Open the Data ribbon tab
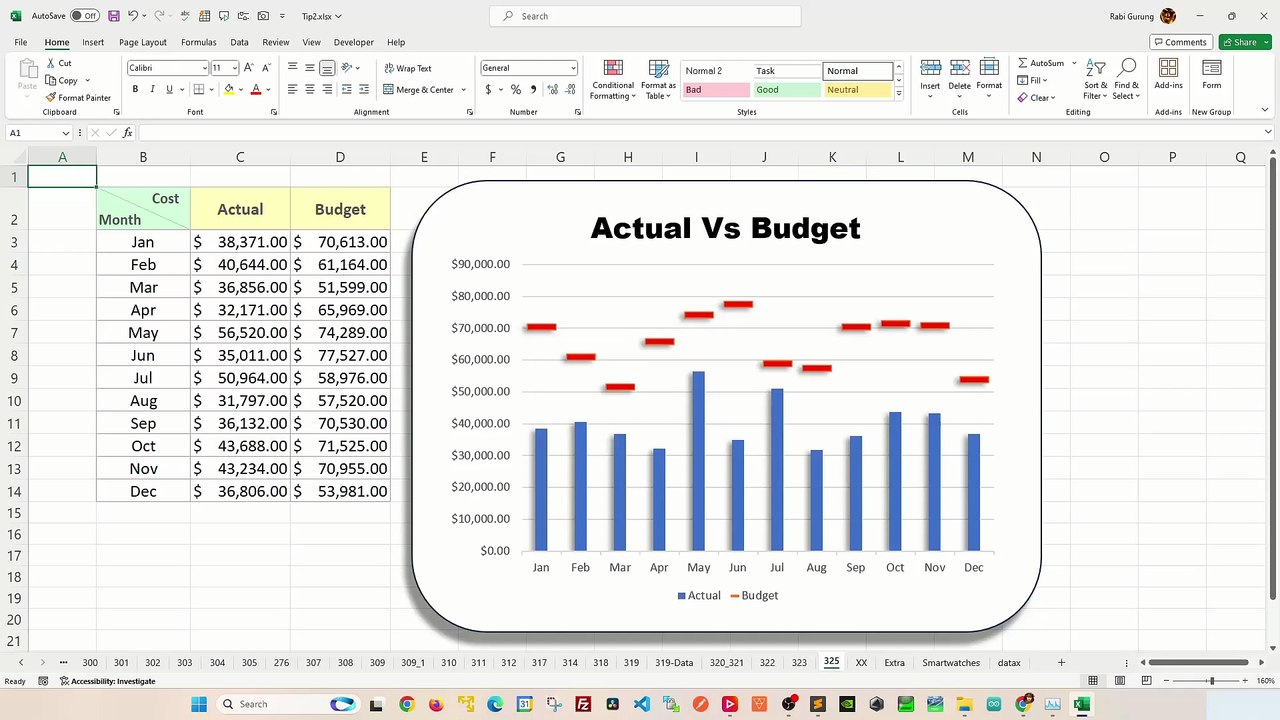The height and width of the screenshot is (720, 1280). [x=239, y=42]
